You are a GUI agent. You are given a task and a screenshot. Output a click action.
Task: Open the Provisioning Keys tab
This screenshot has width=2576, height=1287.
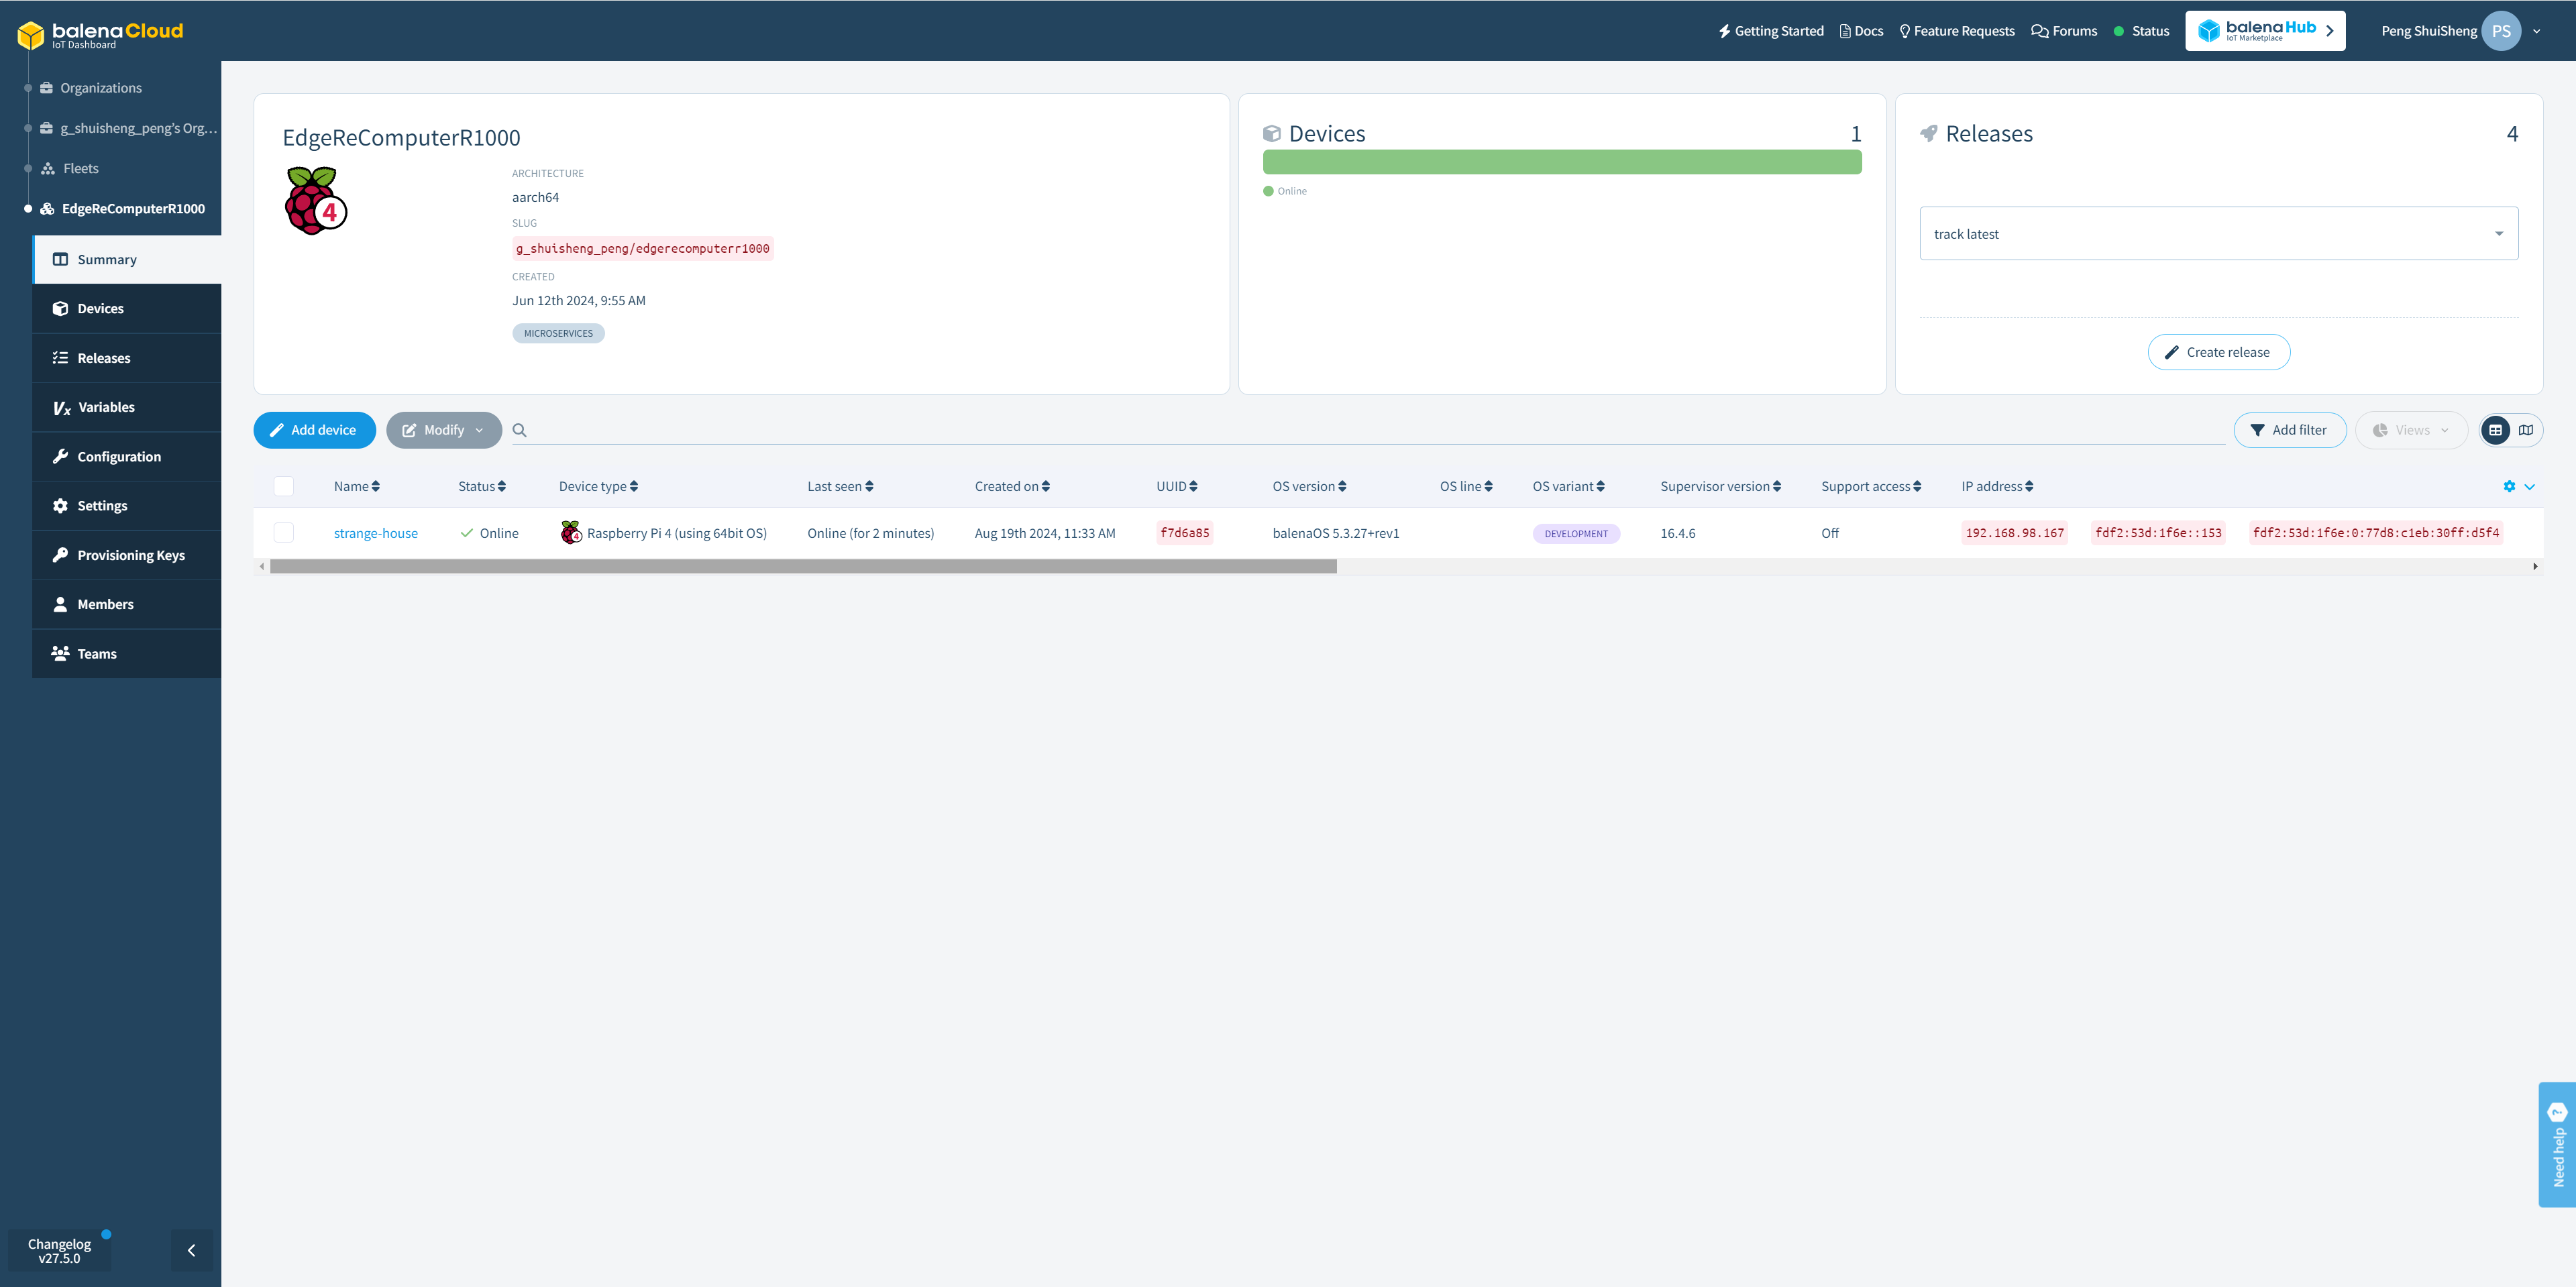click(127, 555)
